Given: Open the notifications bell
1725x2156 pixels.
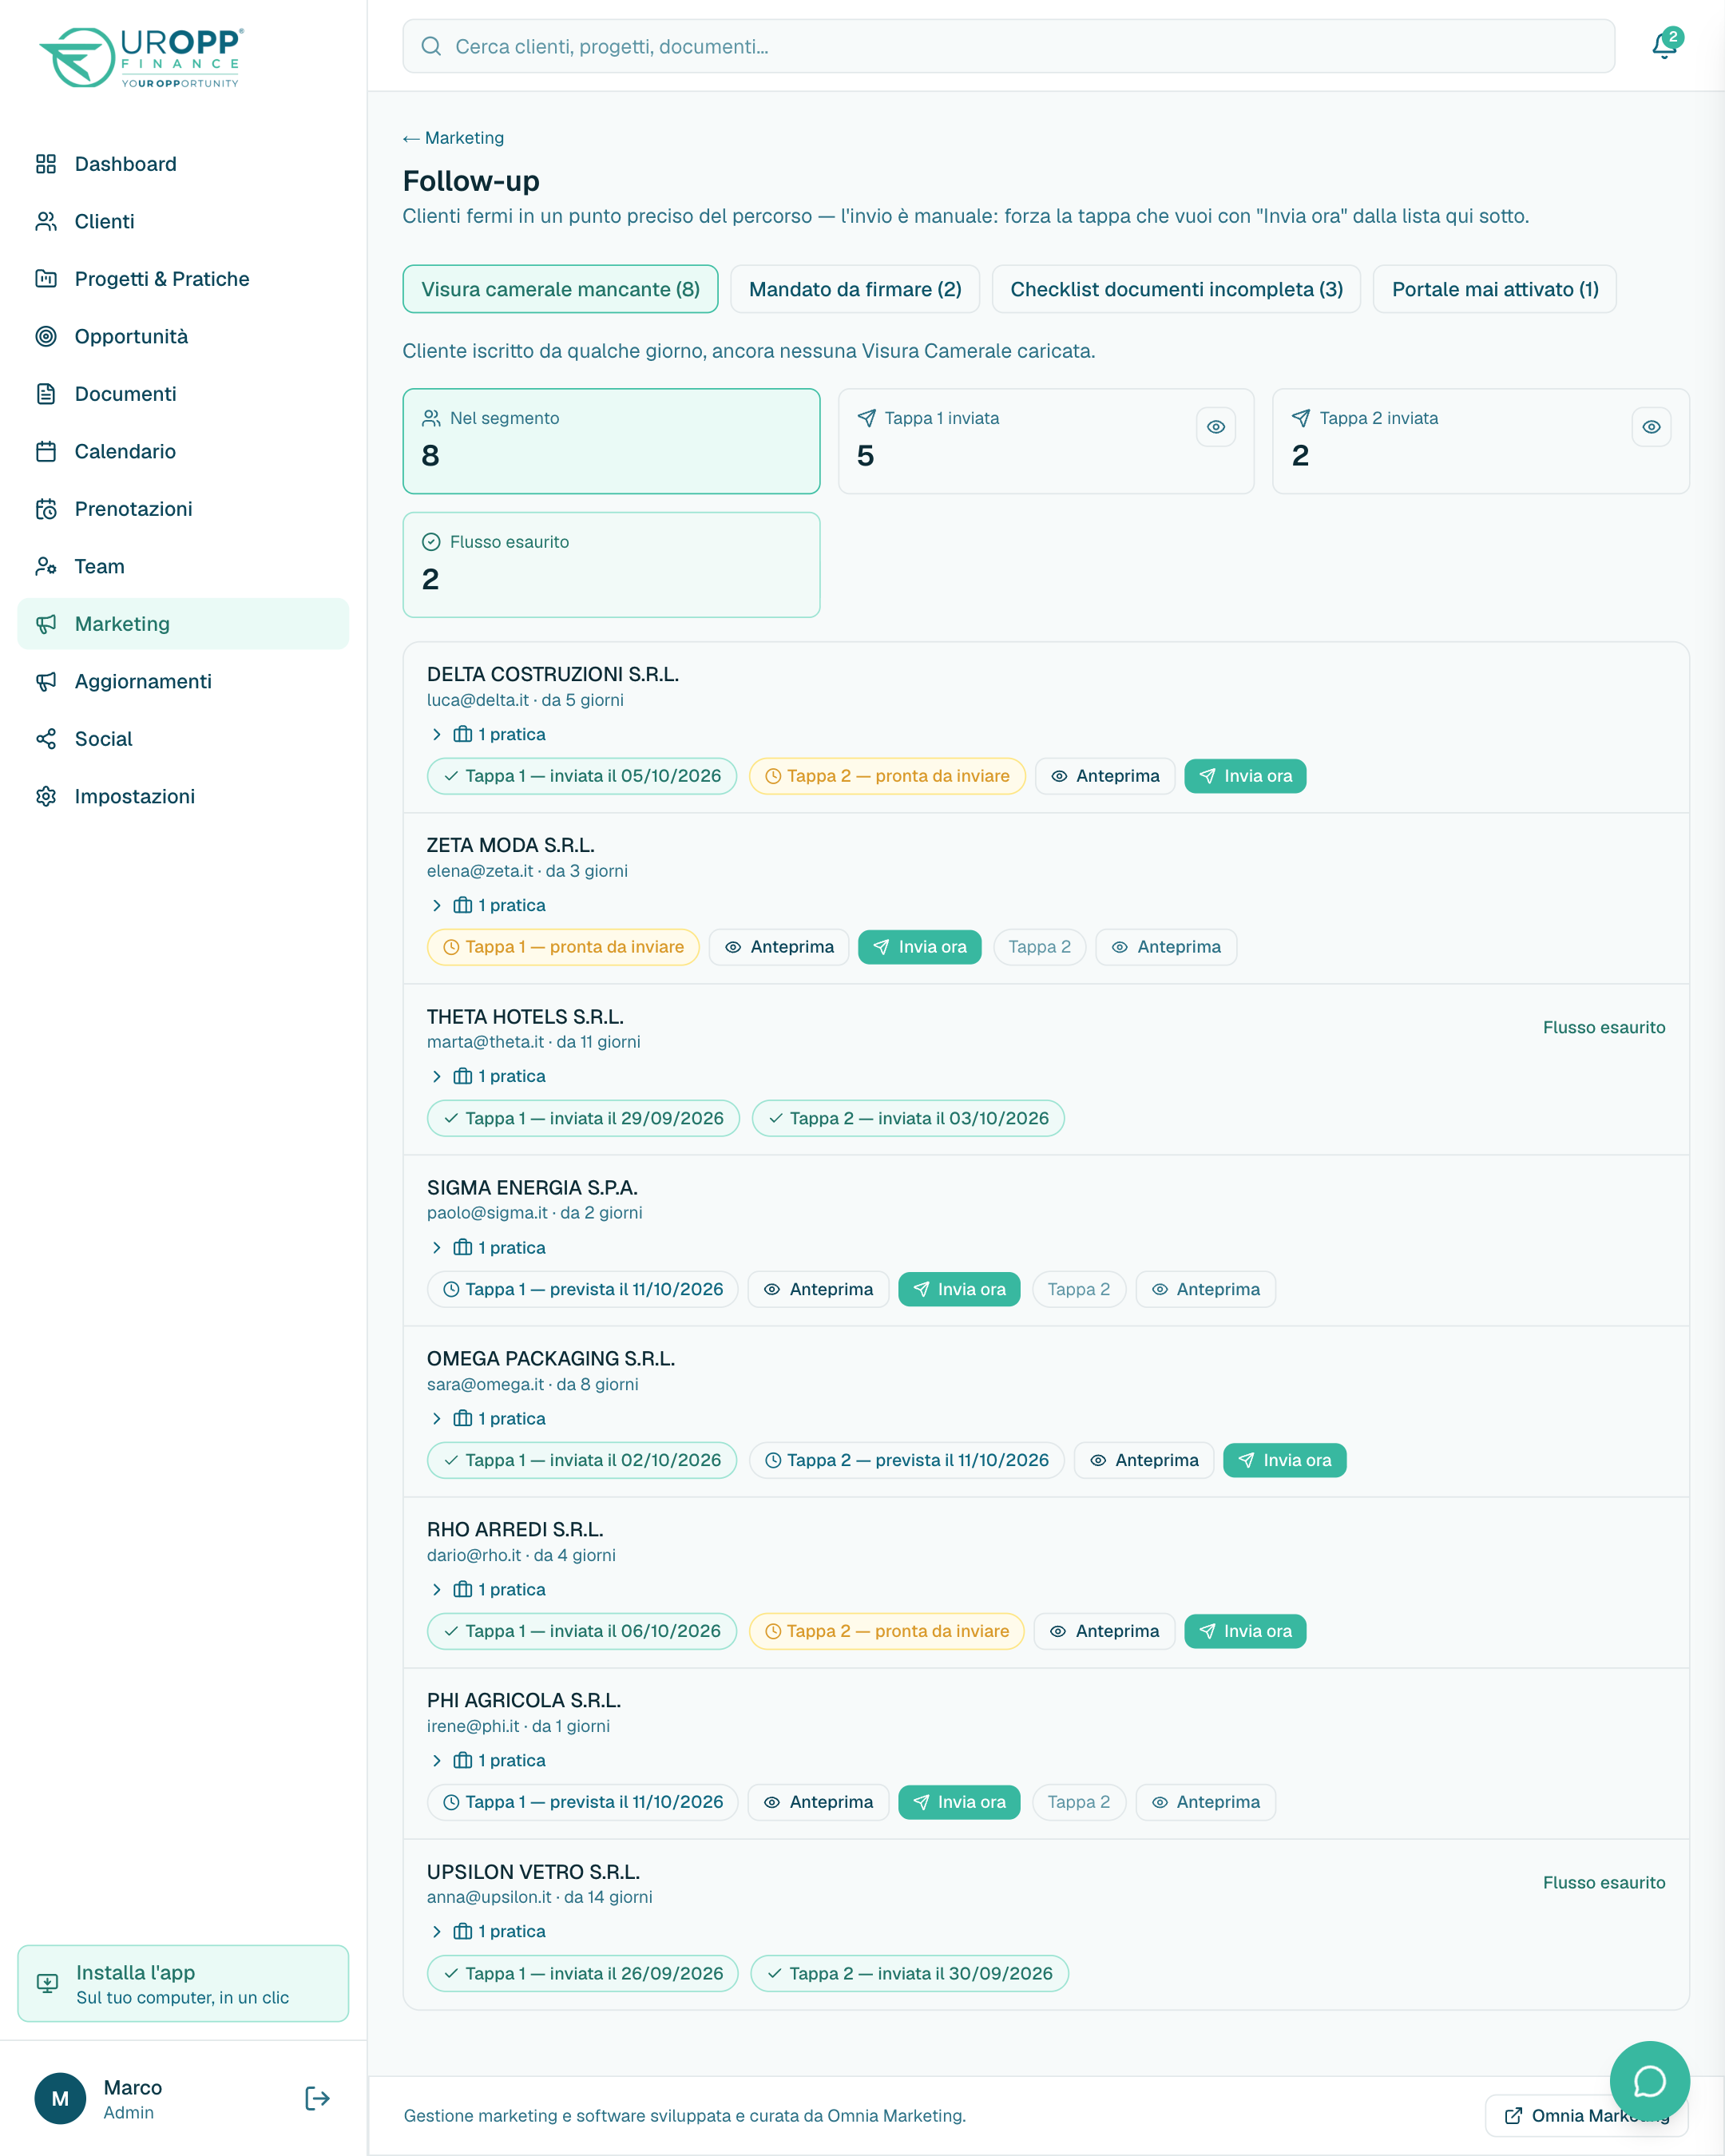Looking at the screenshot, I should coord(1664,46).
